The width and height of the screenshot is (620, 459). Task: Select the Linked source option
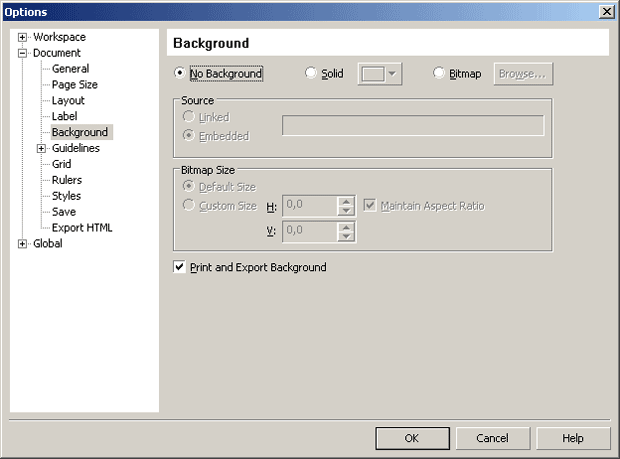coord(189,117)
